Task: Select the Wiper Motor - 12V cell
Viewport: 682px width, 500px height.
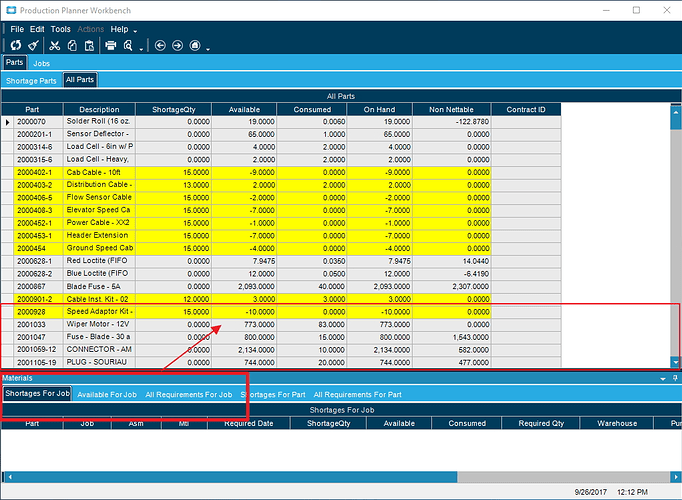Action: click(x=100, y=324)
